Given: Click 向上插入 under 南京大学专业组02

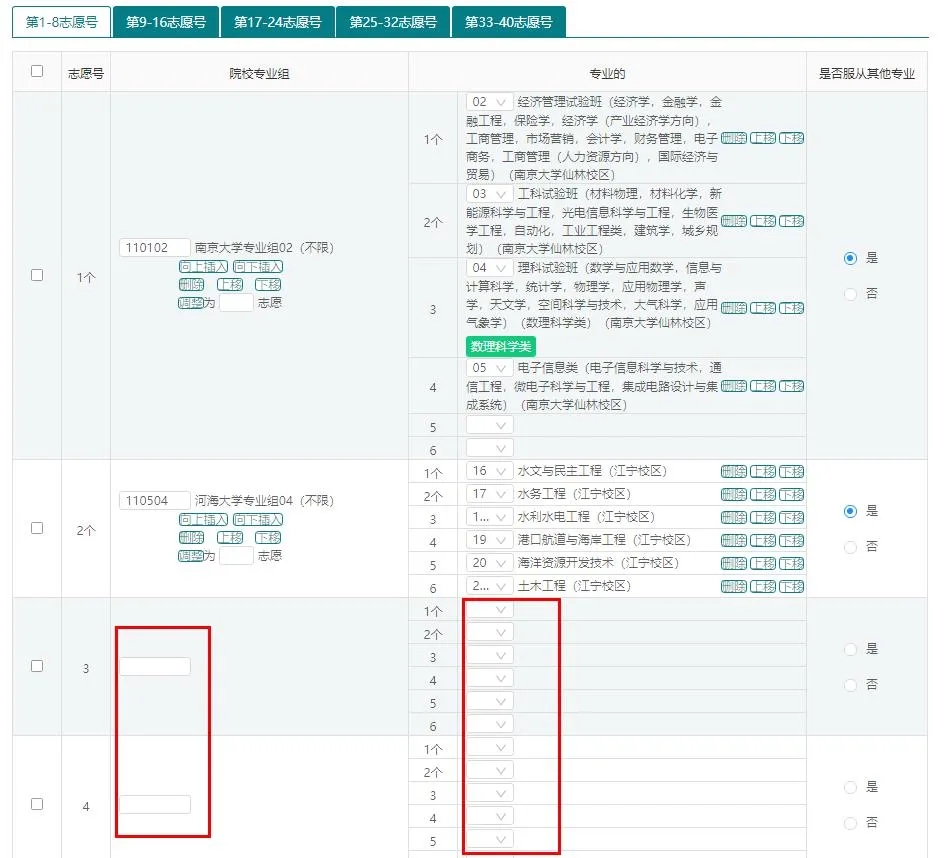Looking at the screenshot, I should pos(203,267).
